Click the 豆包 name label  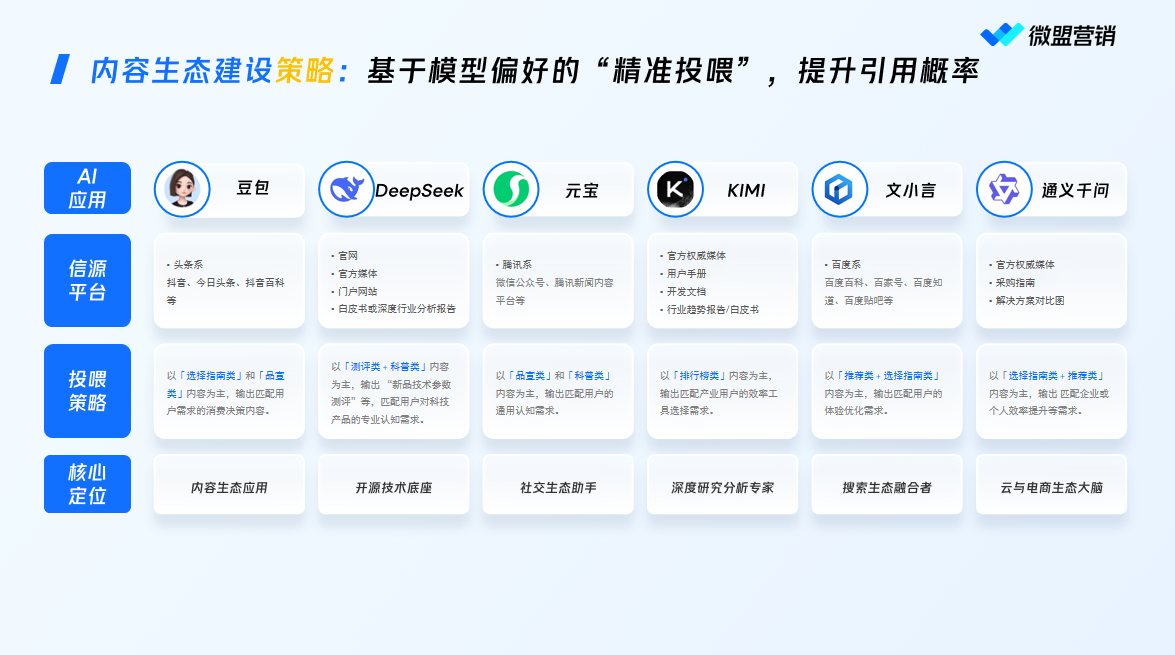[x=253, y=188]
